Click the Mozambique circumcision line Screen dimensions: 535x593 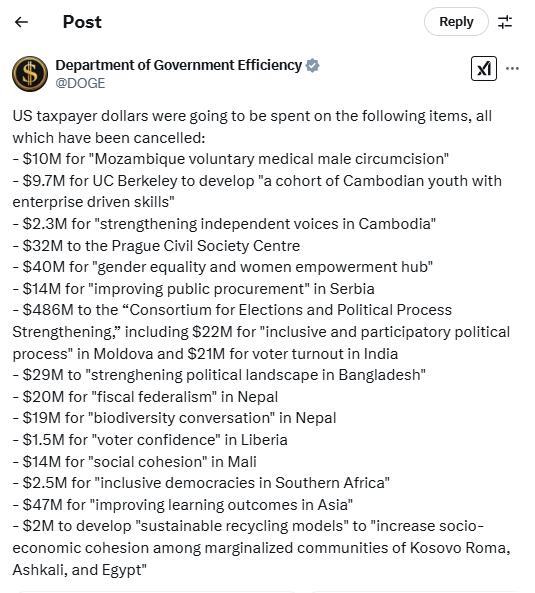[x=231, y=159]
